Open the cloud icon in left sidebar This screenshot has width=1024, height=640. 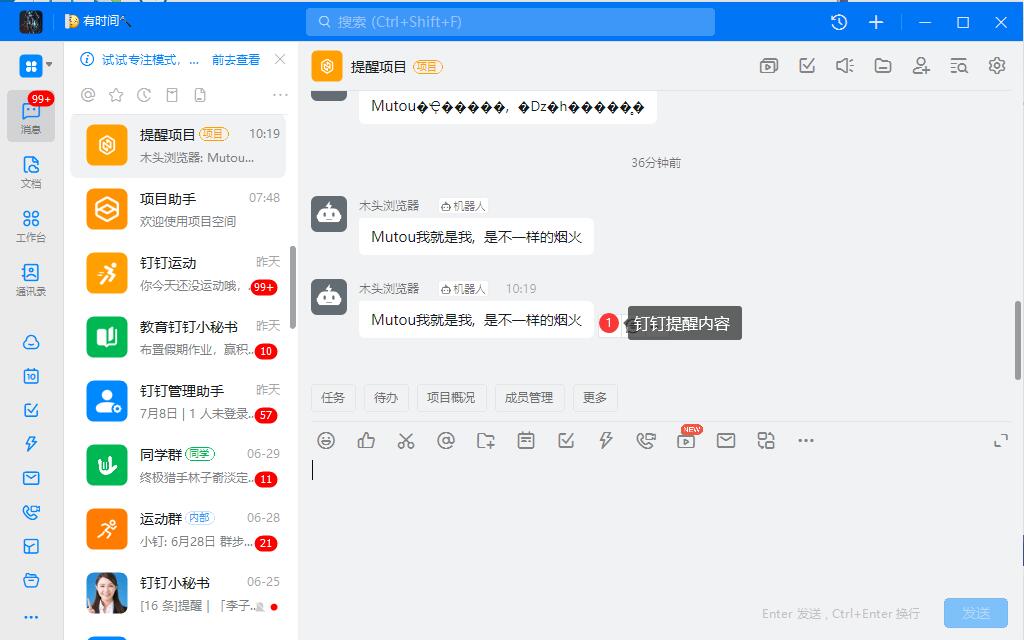pyautogui.click(x=31, y=342)
